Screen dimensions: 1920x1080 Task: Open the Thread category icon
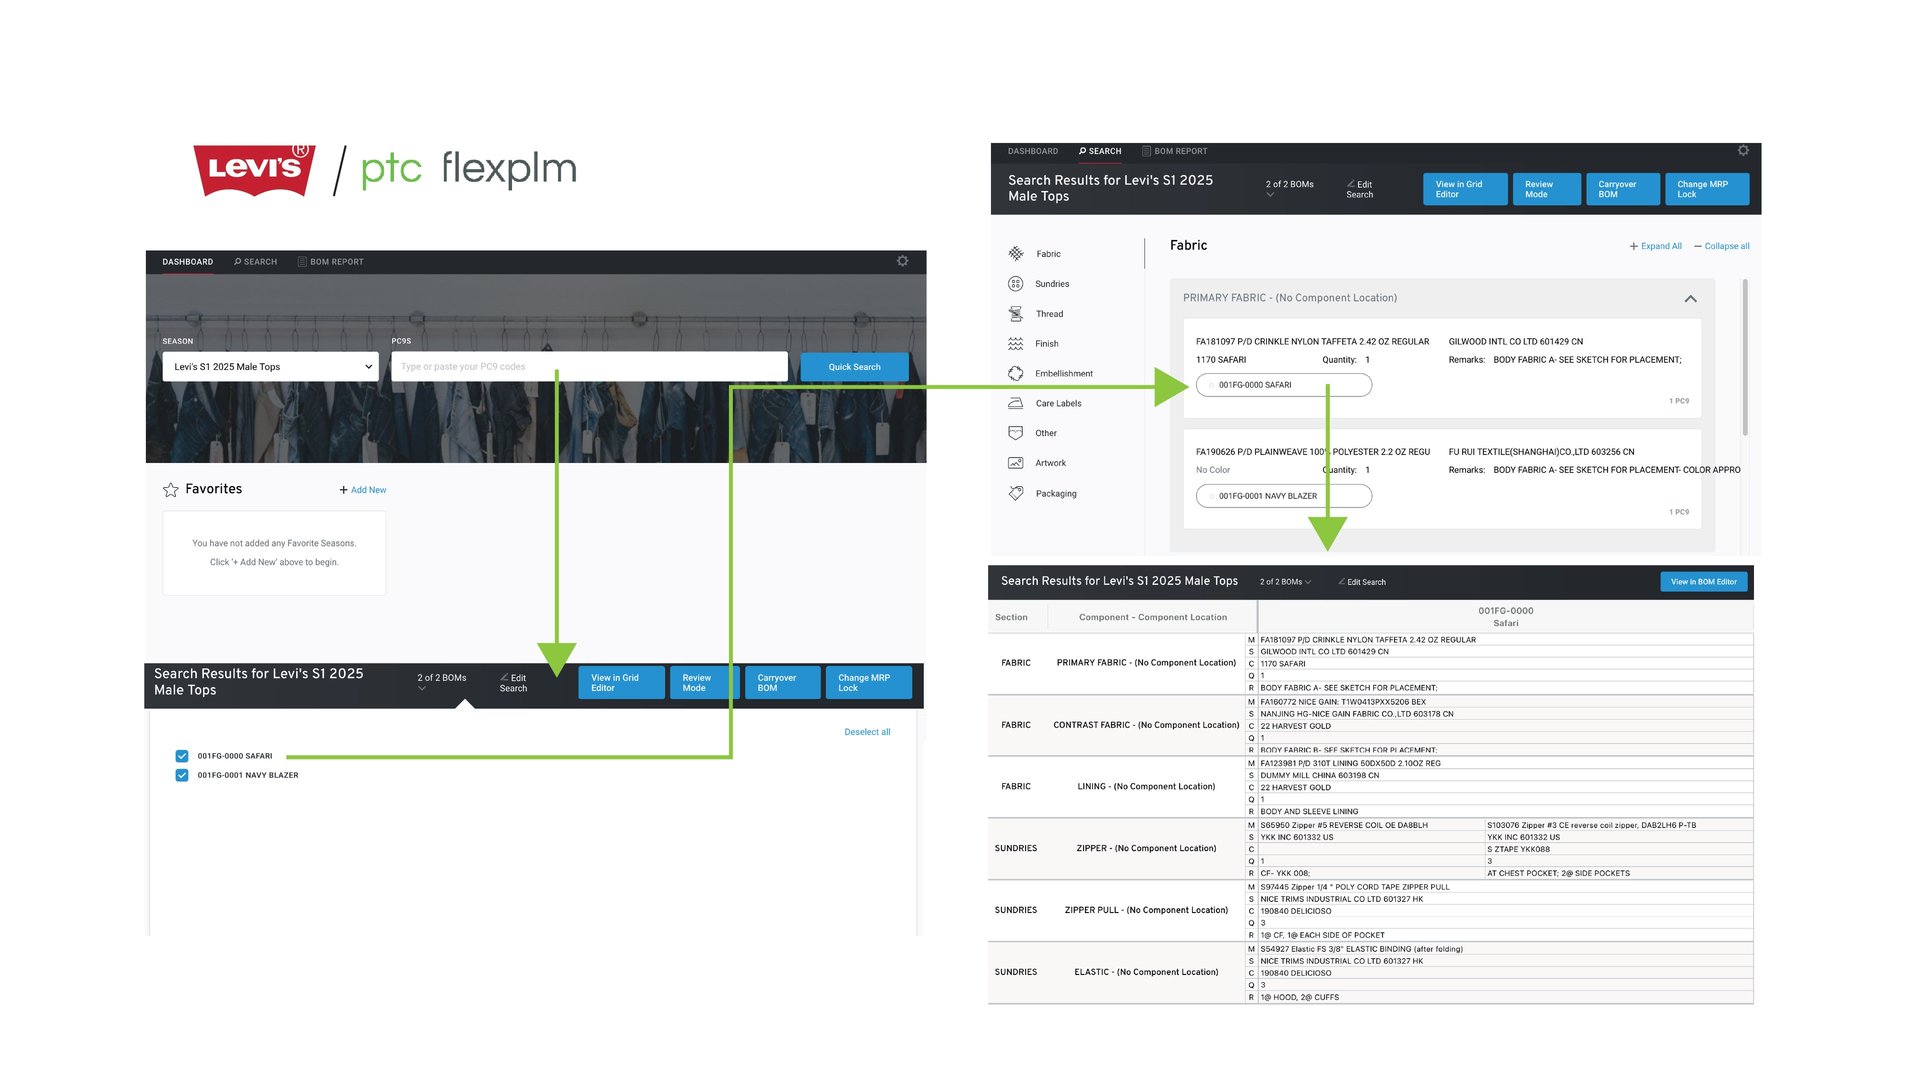[1016, 314]
